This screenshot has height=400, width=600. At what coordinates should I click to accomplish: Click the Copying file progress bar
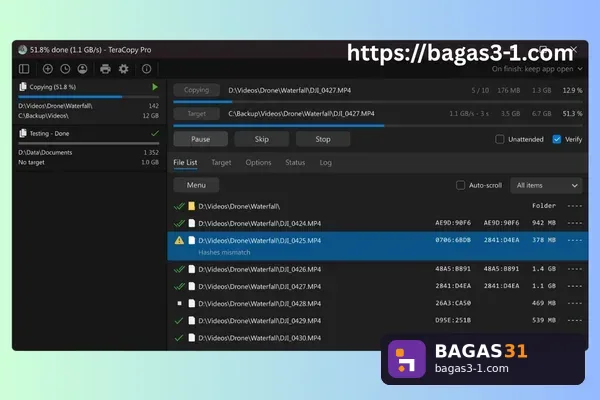378,102
